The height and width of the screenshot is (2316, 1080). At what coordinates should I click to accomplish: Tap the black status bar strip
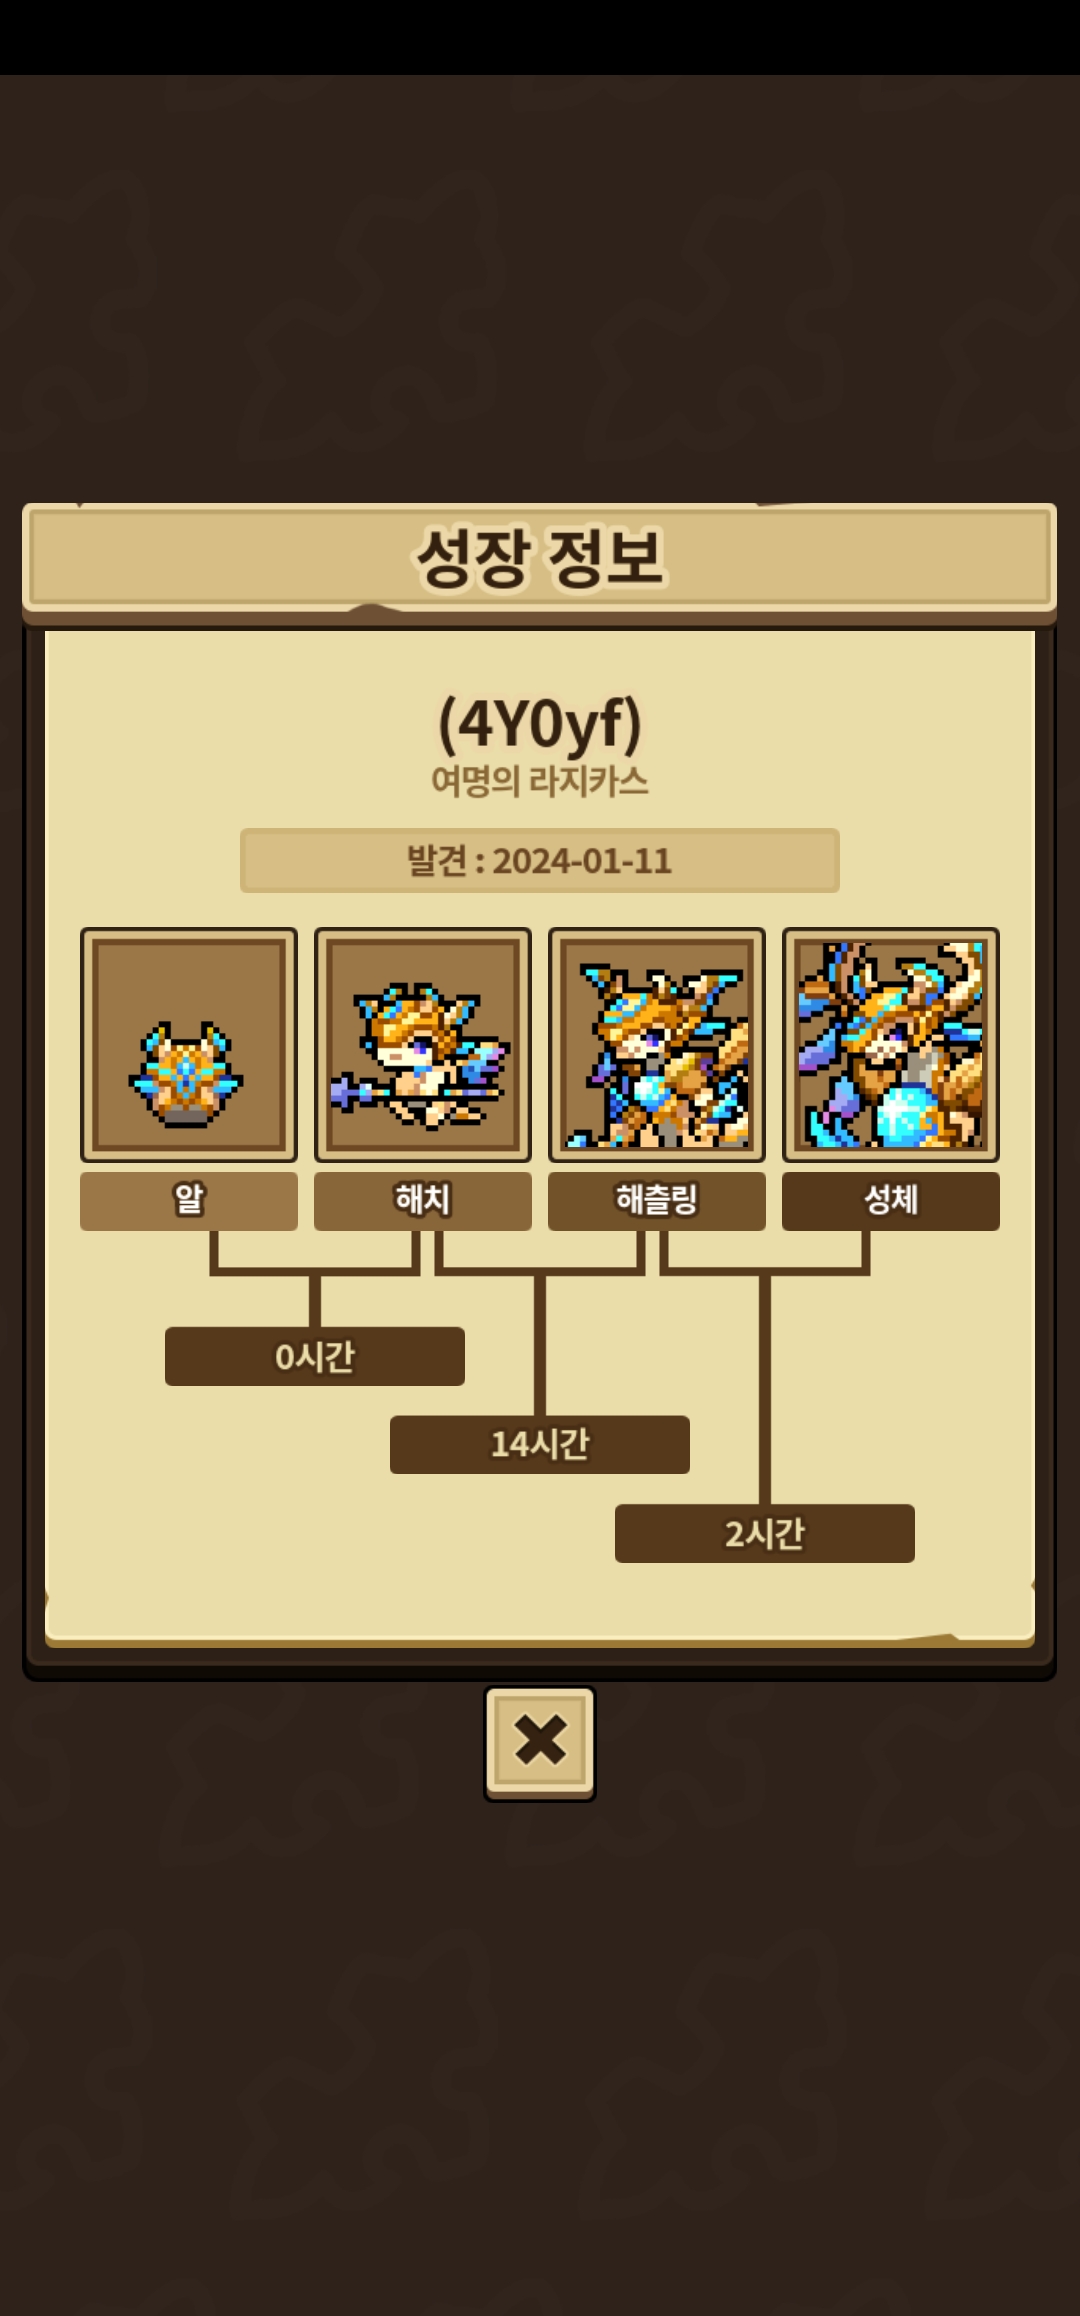tap(540, 37)
